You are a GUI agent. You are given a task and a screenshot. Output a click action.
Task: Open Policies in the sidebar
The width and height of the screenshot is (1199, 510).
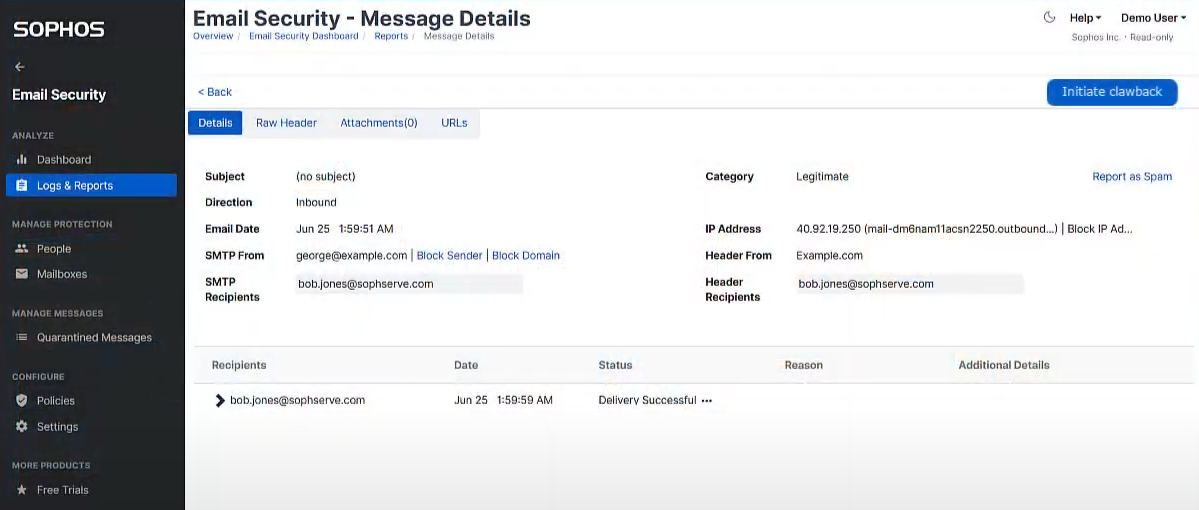point(91,401)
